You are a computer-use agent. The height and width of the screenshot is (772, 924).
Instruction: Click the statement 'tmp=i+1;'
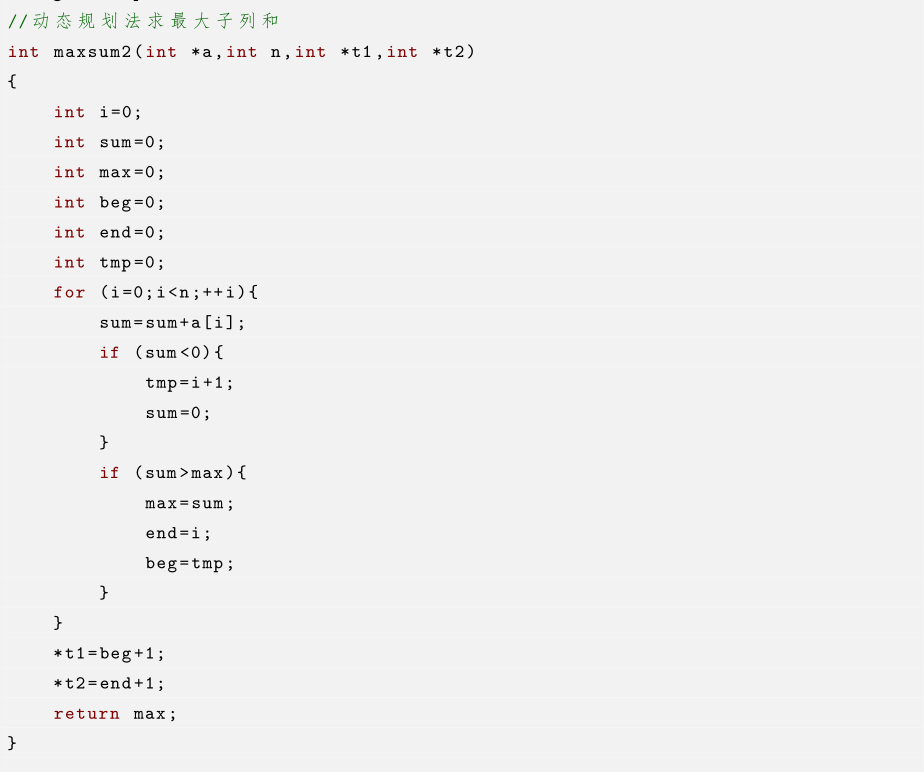click(189, 382)
